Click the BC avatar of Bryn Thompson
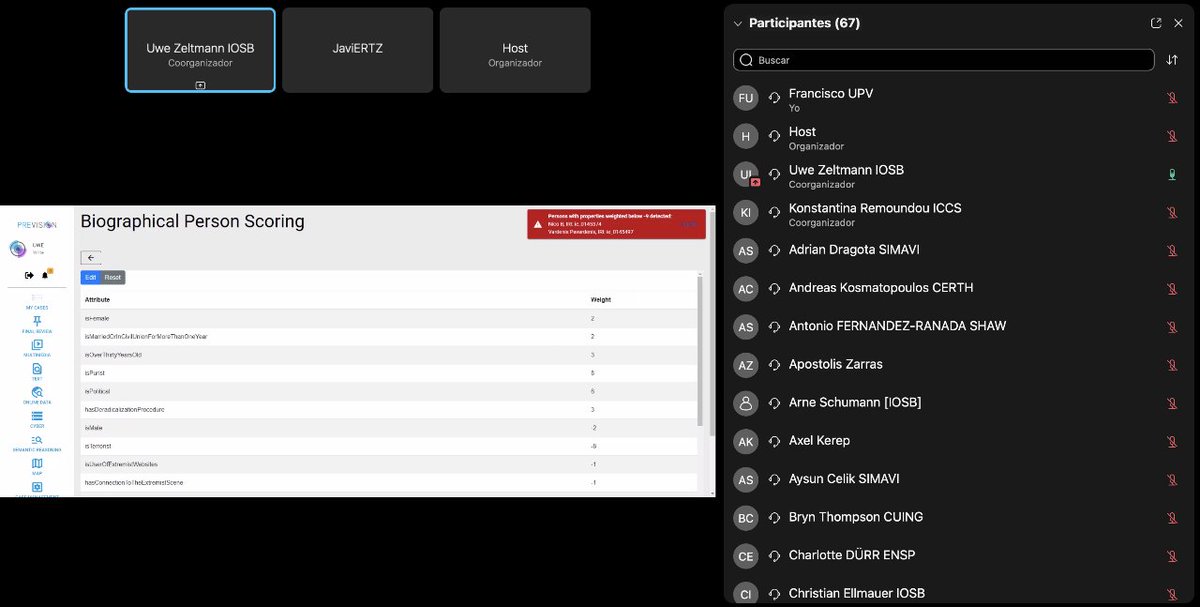Image resolution: width=1200 pixels, height=607 pixels. click(x=745, y=518)
